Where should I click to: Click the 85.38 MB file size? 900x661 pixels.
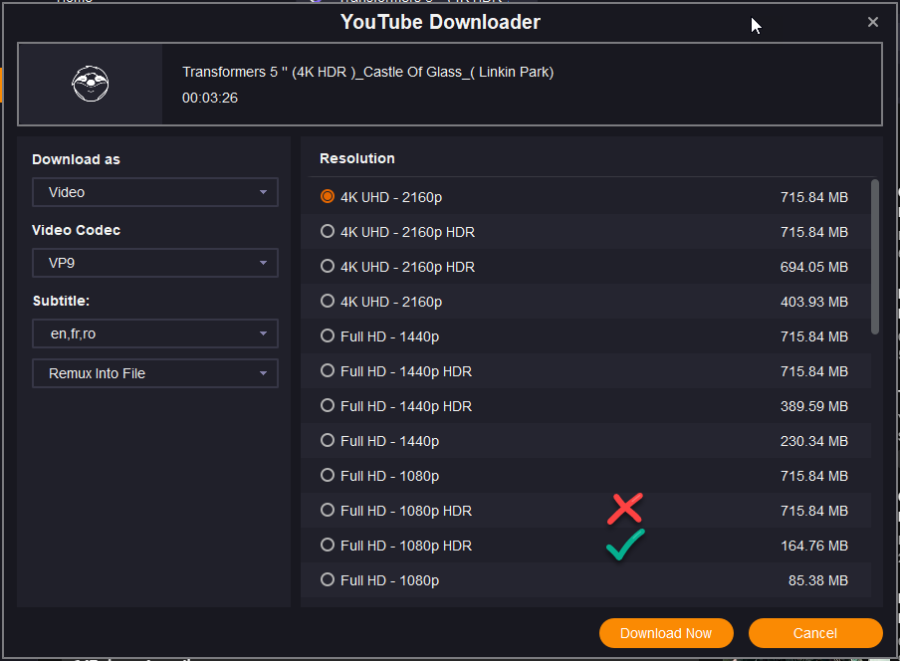click(x=818, y=581)
